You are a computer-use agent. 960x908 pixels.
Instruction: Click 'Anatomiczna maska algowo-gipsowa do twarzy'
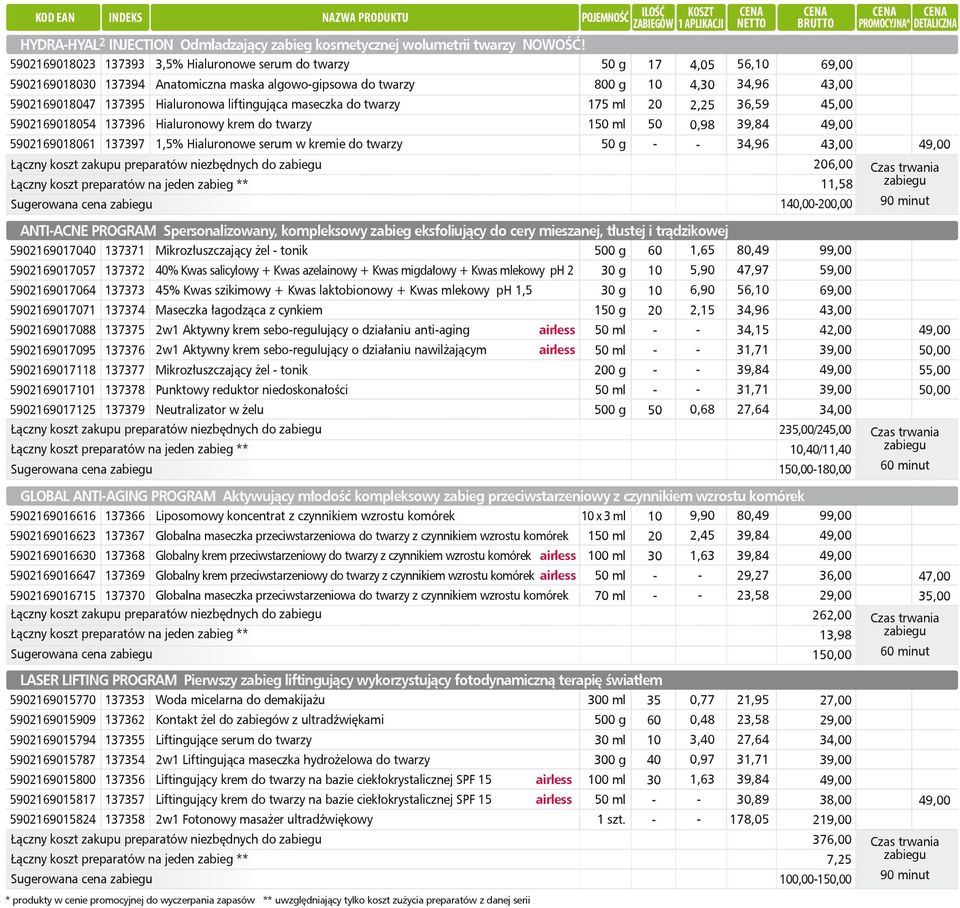285,84
